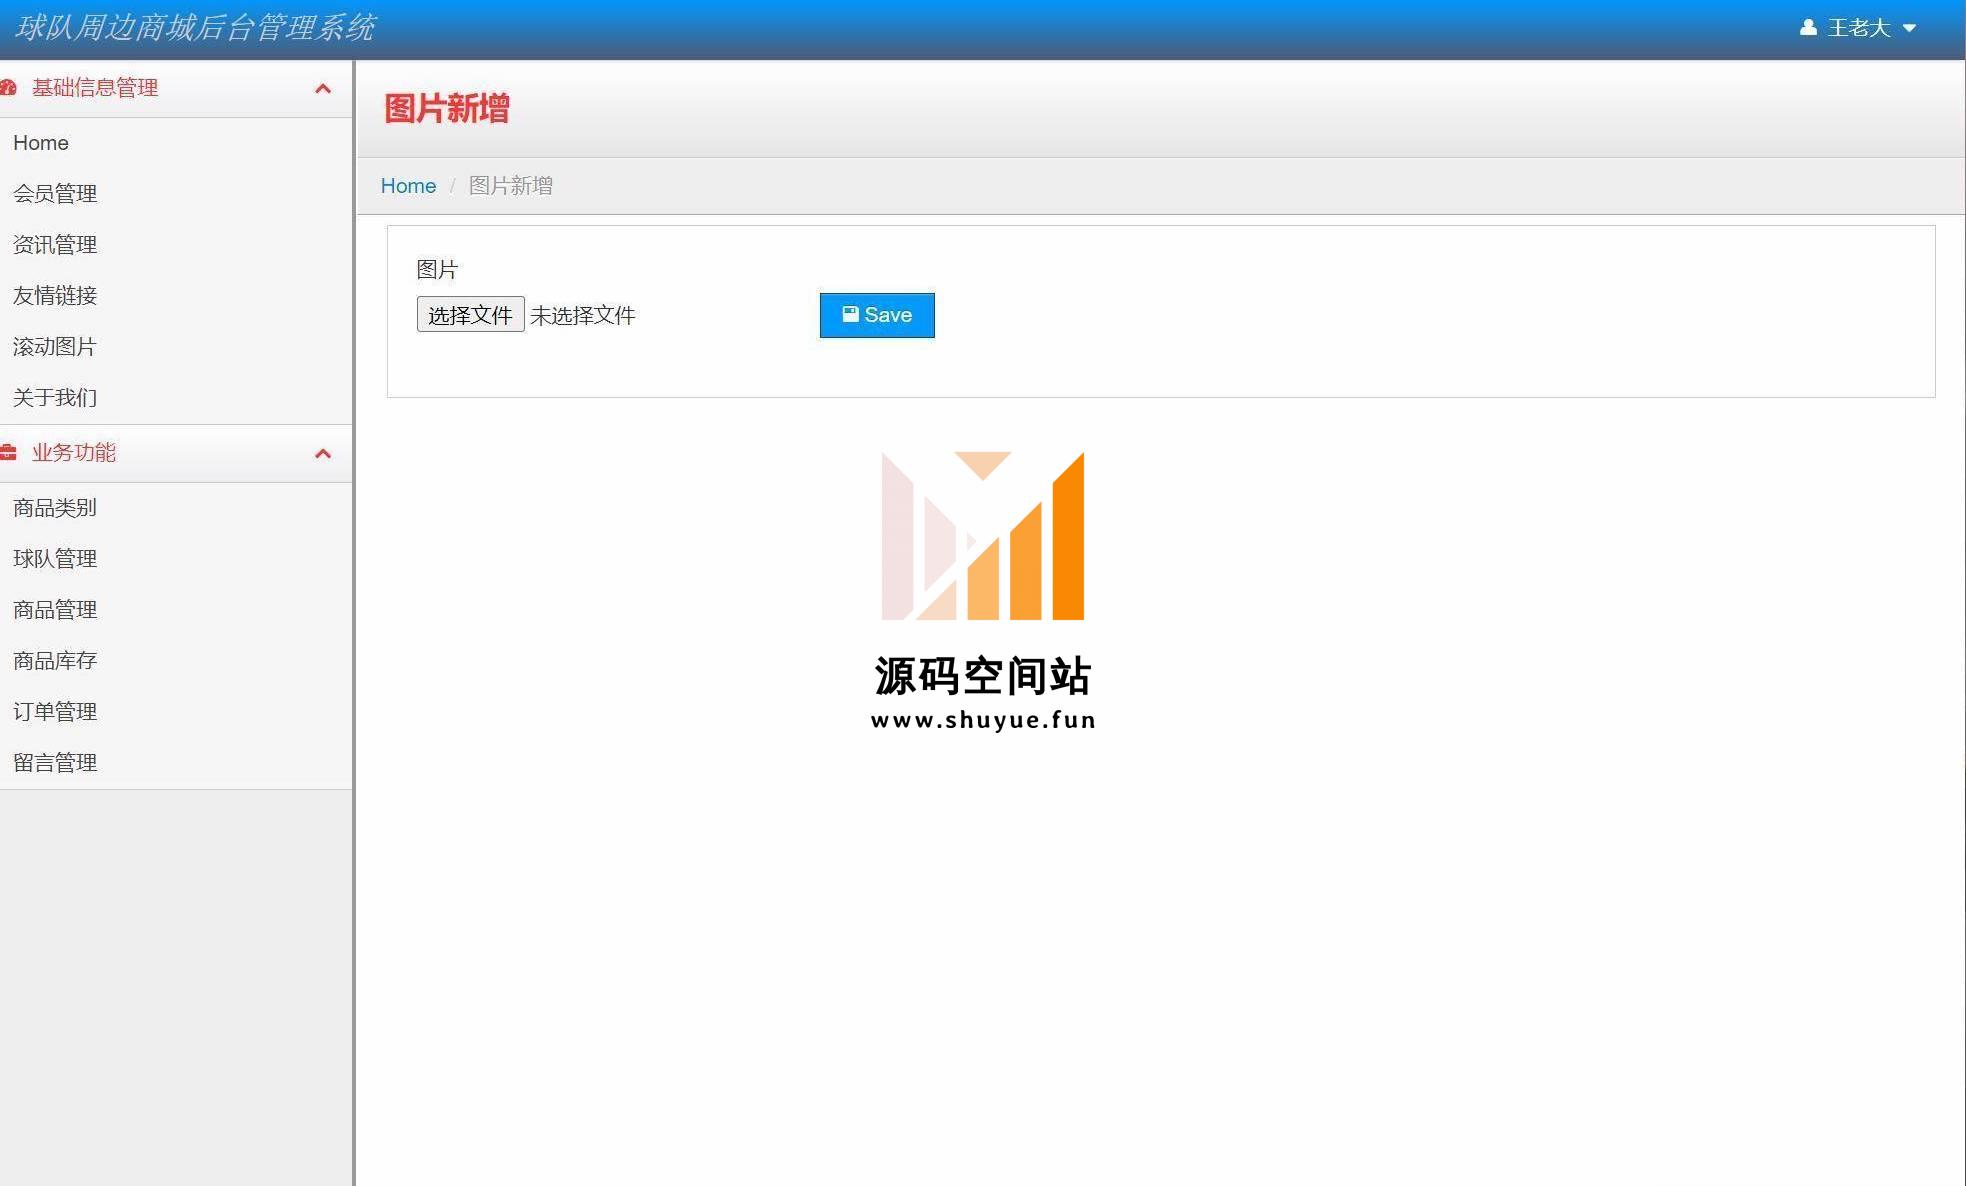
Task: Open 友情链接 in the sidebar
Action: (x=55, y=296)
